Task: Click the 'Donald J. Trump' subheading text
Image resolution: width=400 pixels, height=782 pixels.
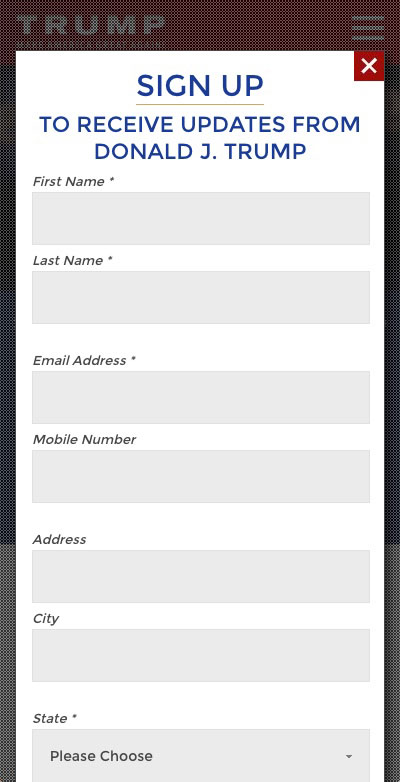Action: pyautogui.click(x=200, y=151)
